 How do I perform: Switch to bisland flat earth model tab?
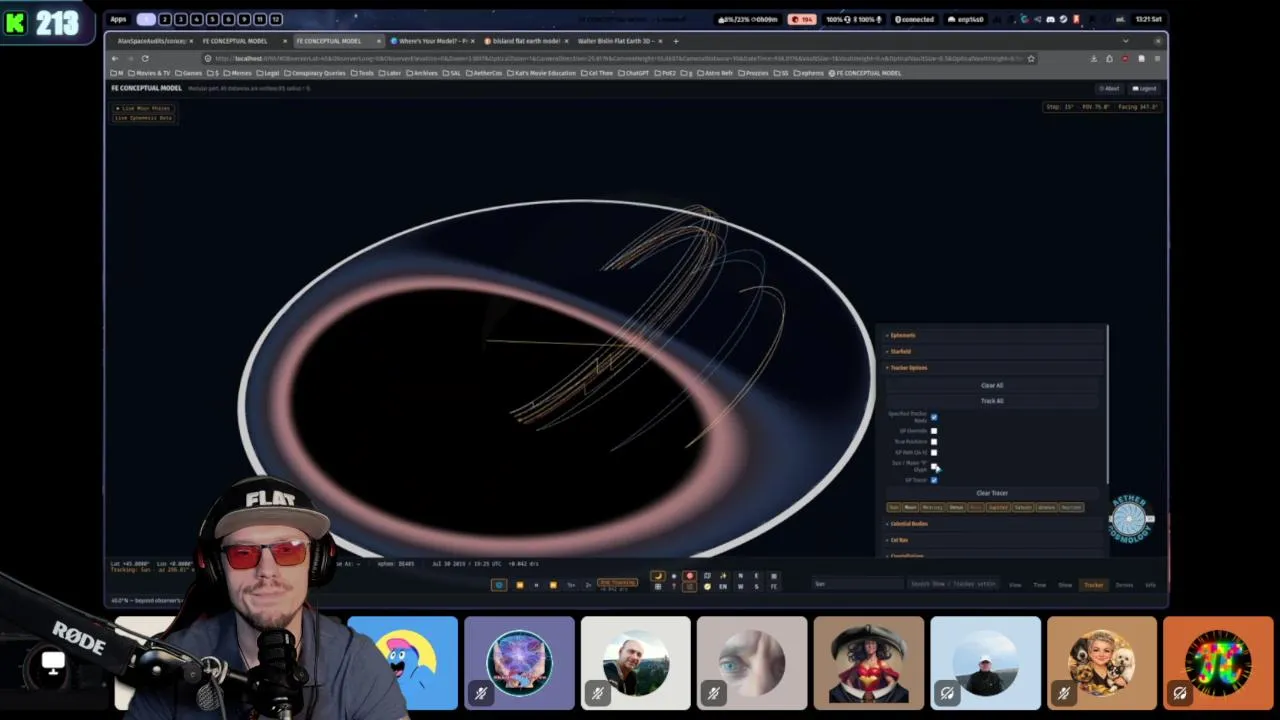tap(522, 41)
